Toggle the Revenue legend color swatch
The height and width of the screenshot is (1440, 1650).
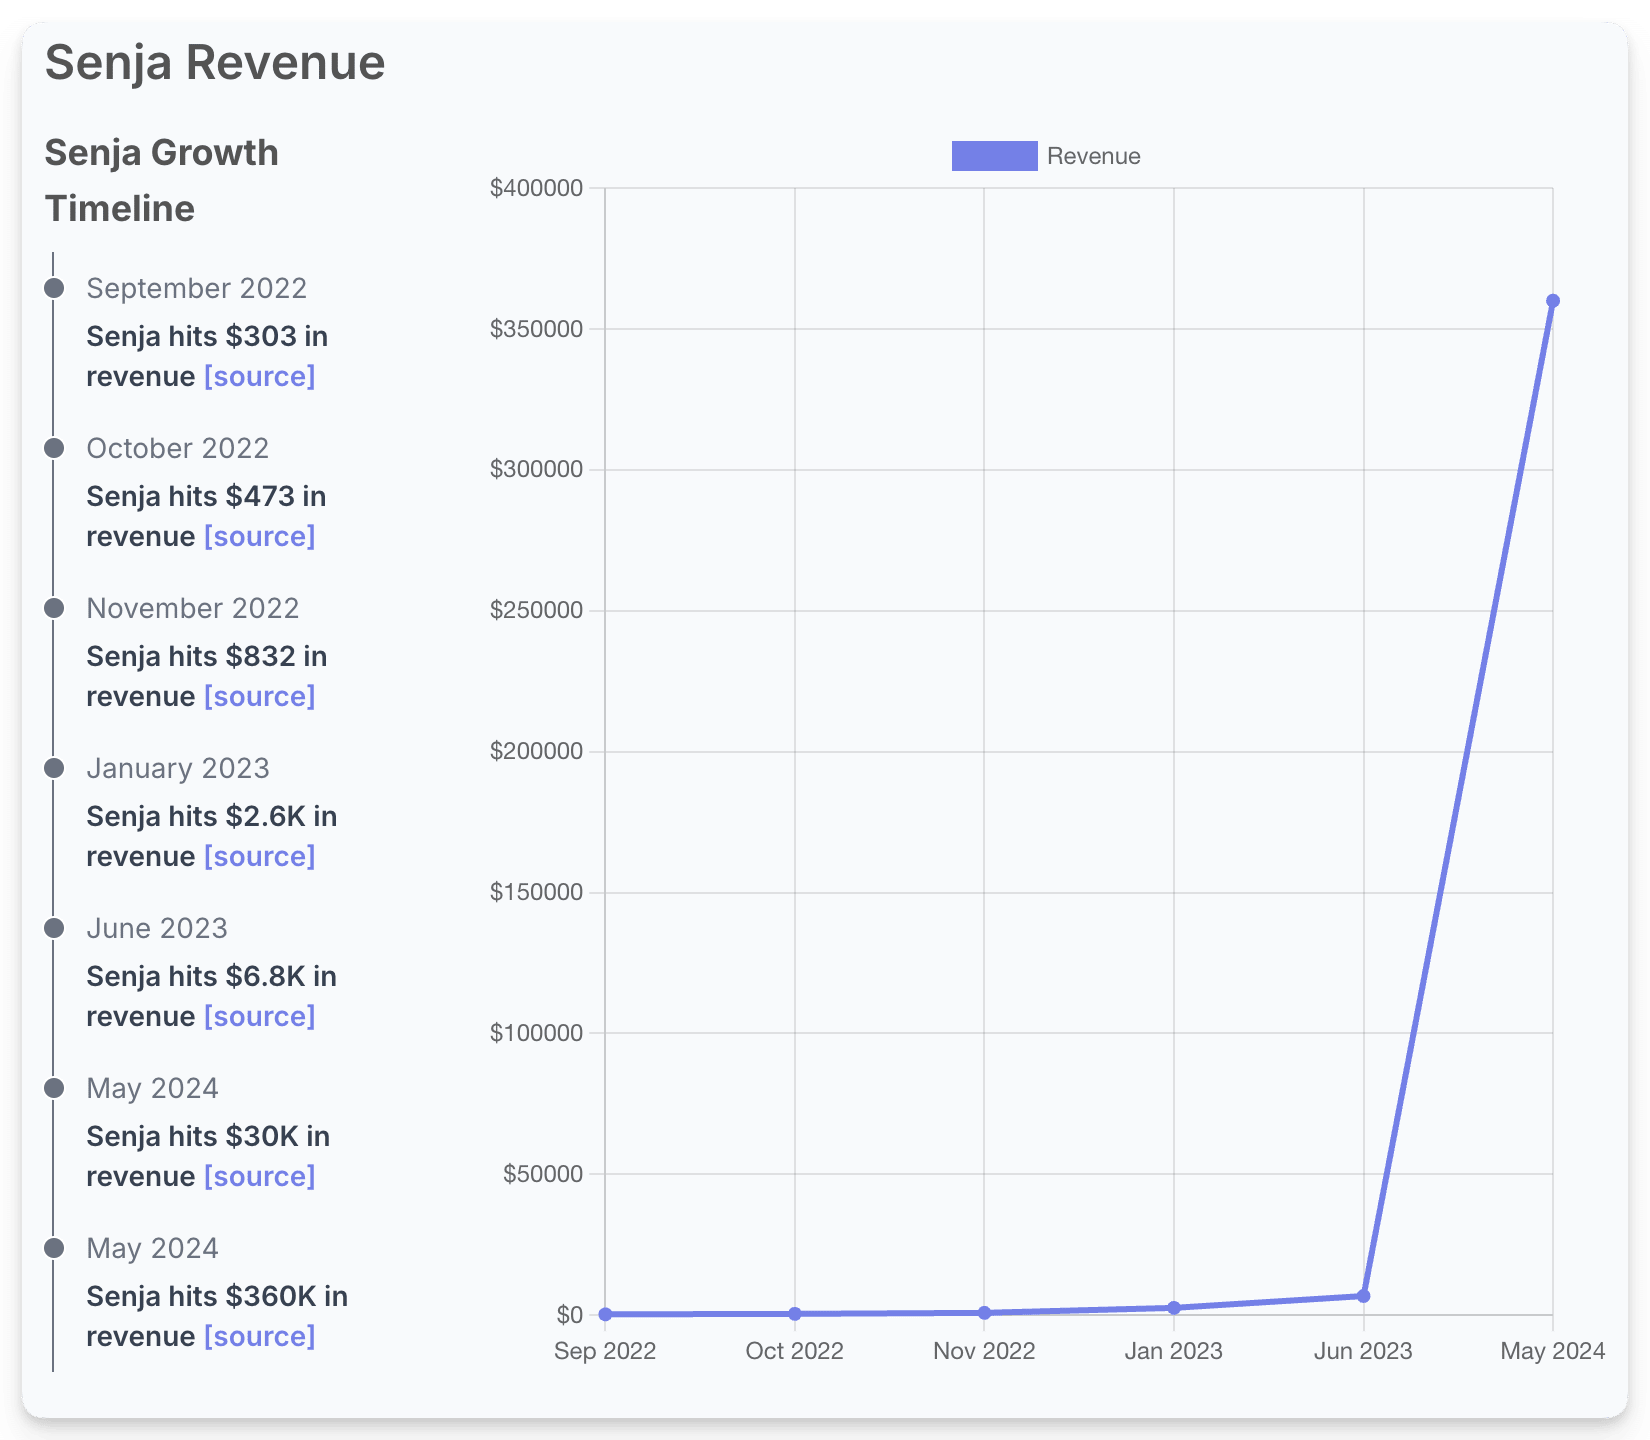coord(994,156)
